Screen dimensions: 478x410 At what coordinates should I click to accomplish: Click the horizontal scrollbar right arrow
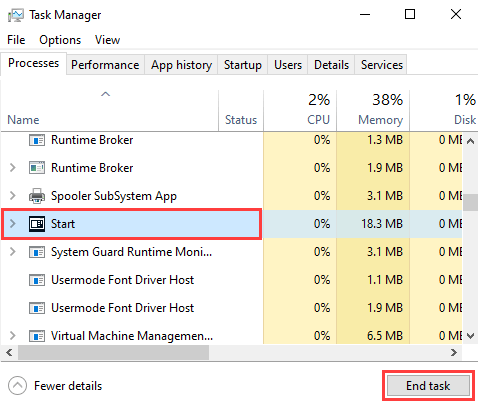454,352
